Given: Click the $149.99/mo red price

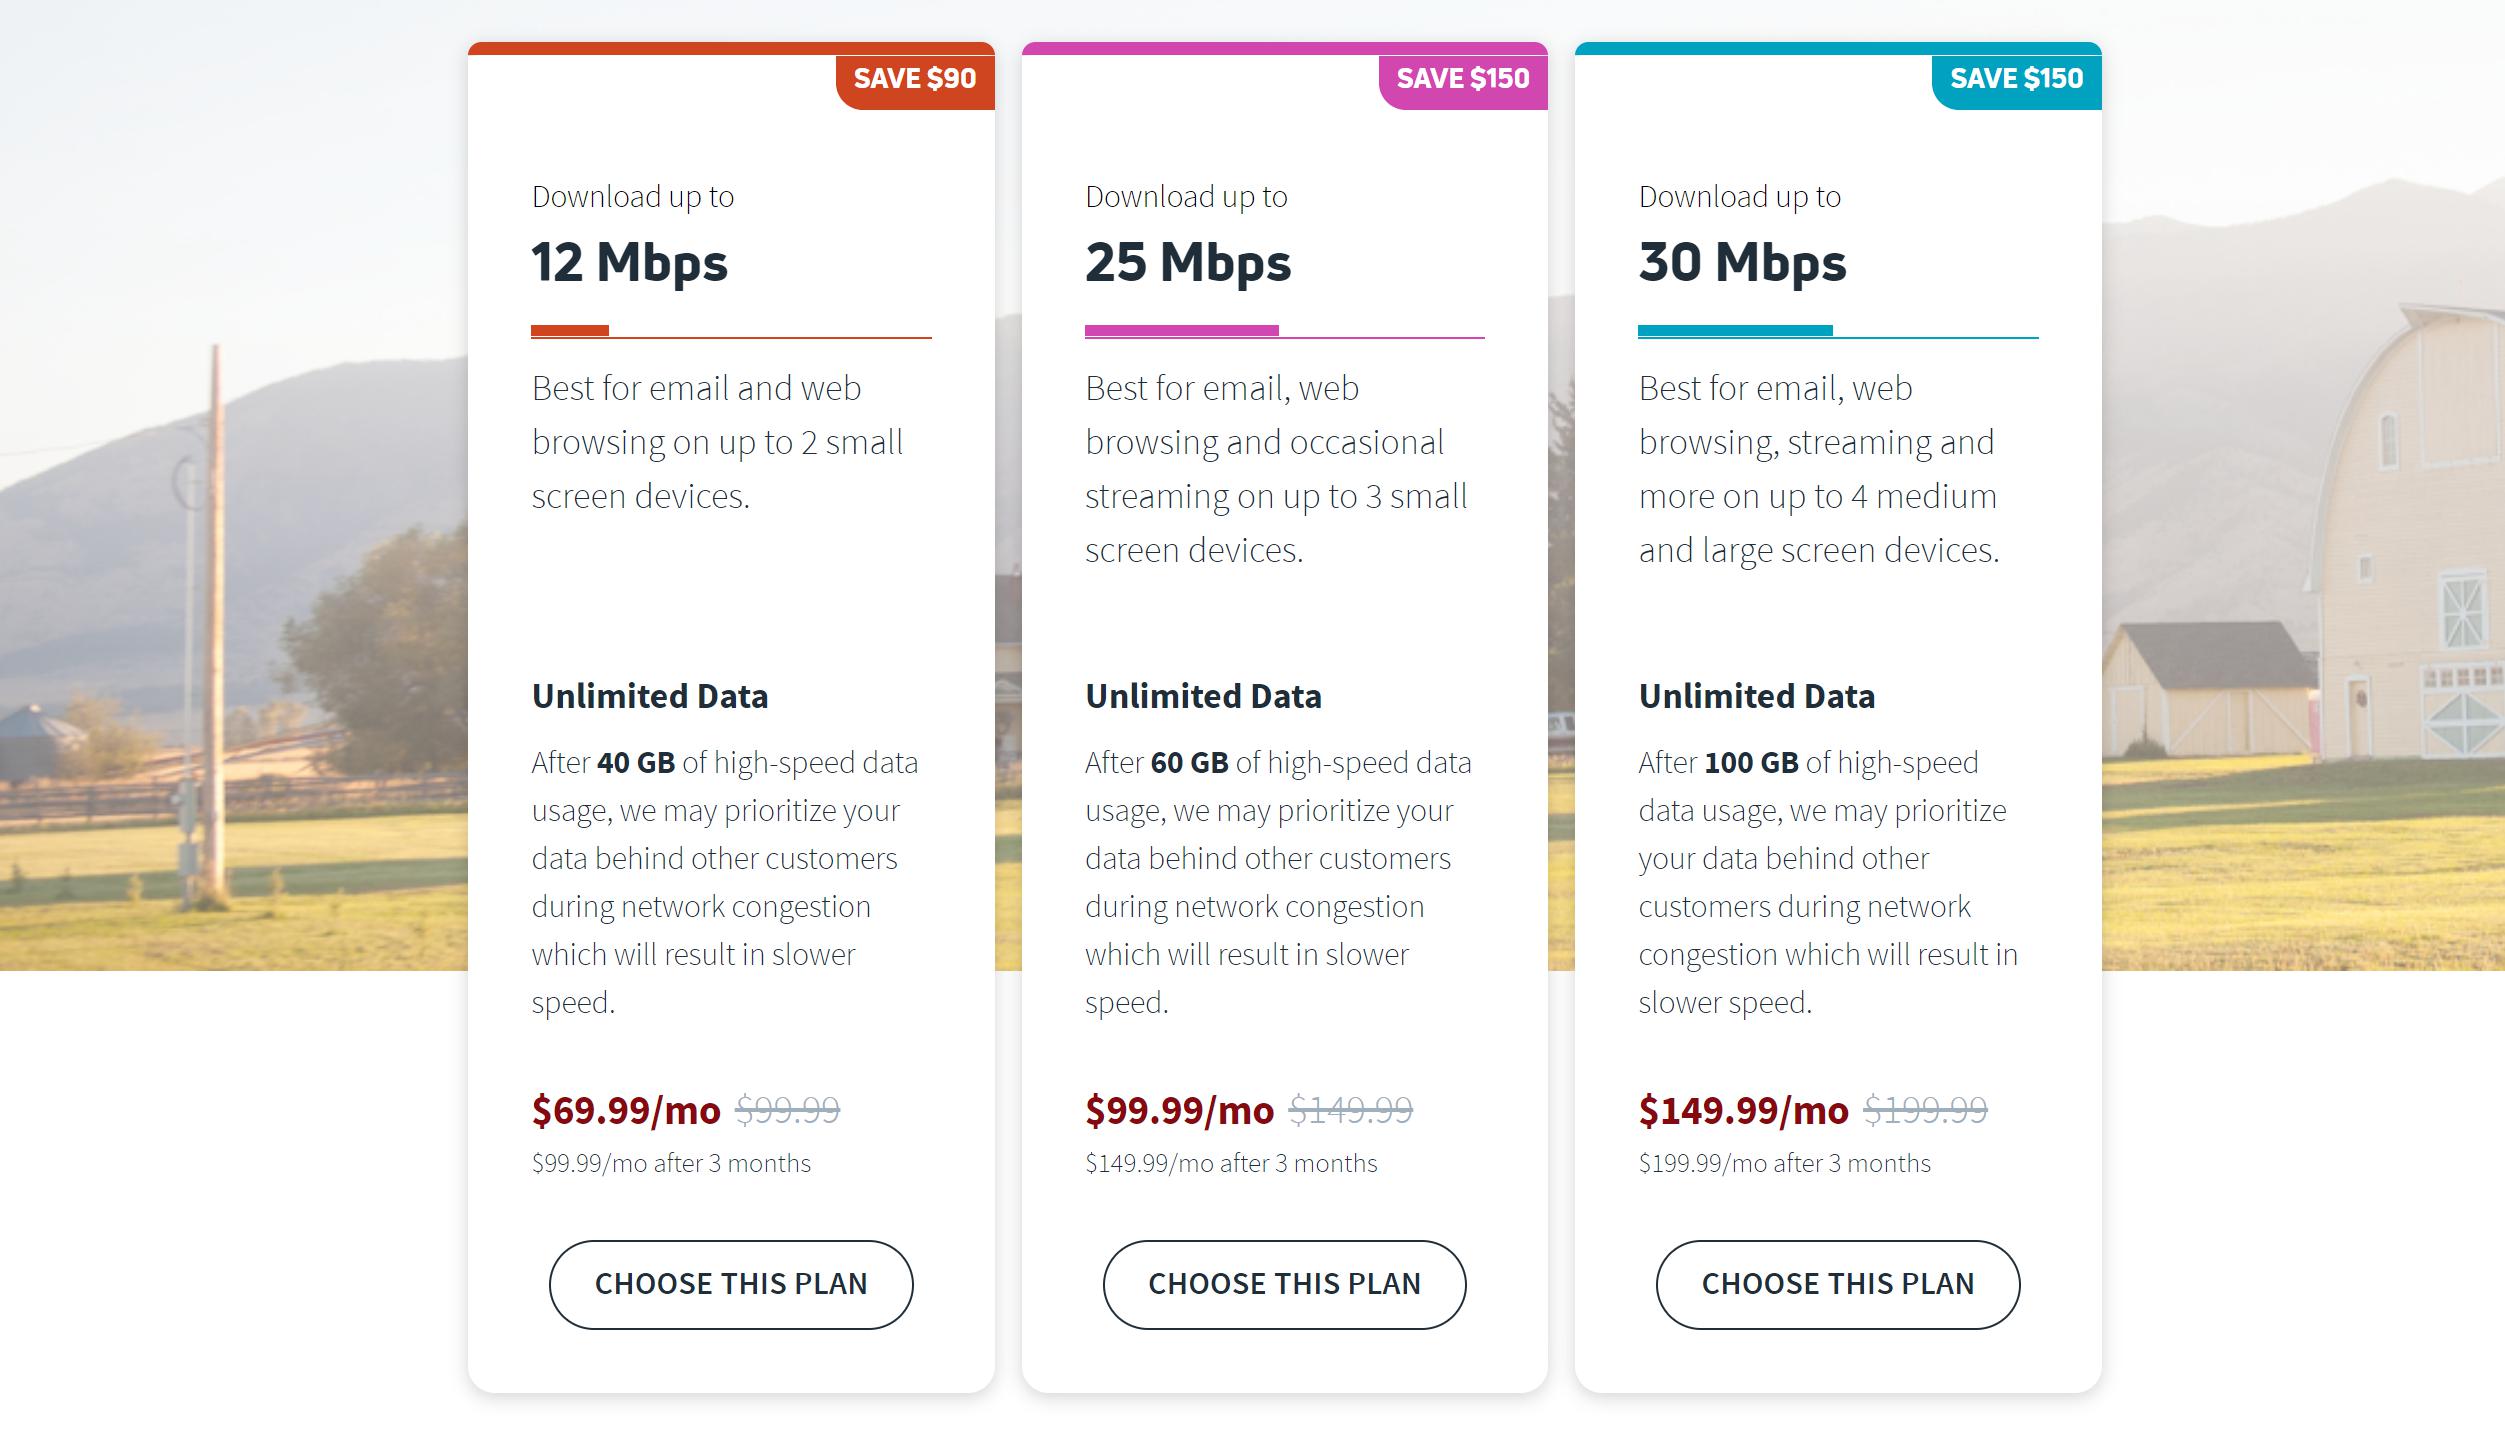Looking at the screenshot, I should tap(1744, 1110).
